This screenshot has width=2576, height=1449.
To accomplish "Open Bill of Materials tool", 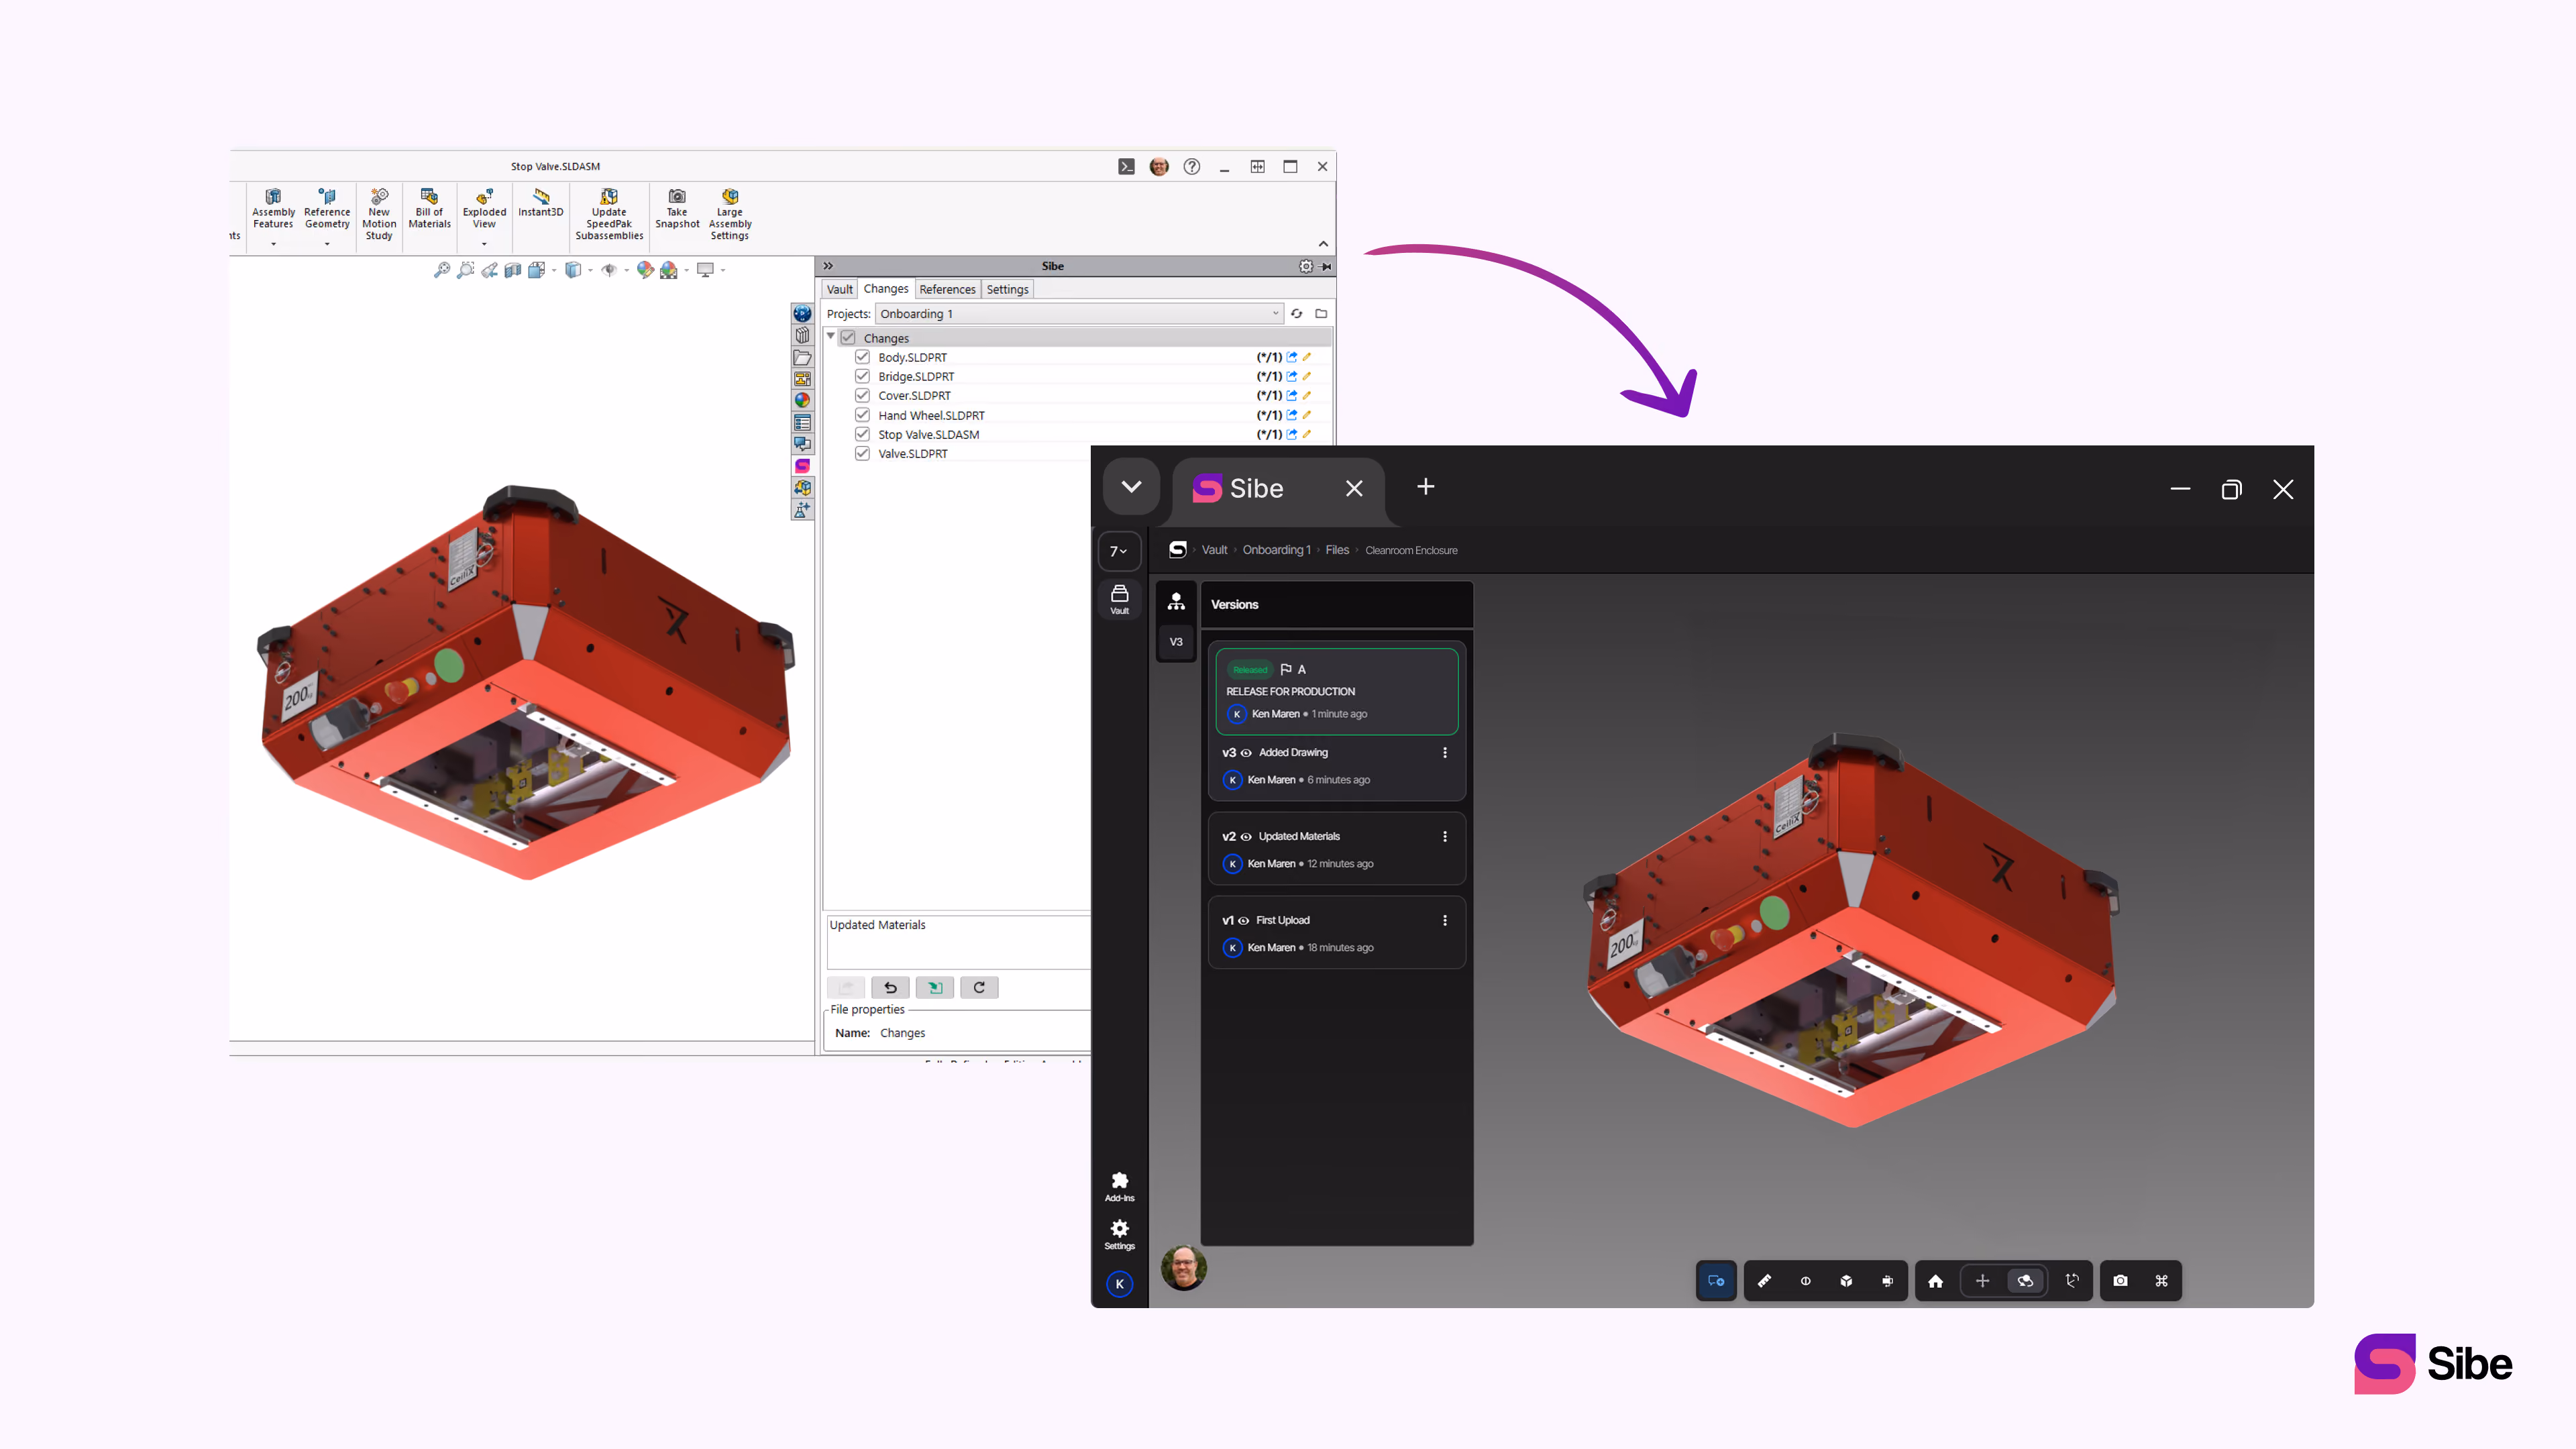I will point(429,209).
